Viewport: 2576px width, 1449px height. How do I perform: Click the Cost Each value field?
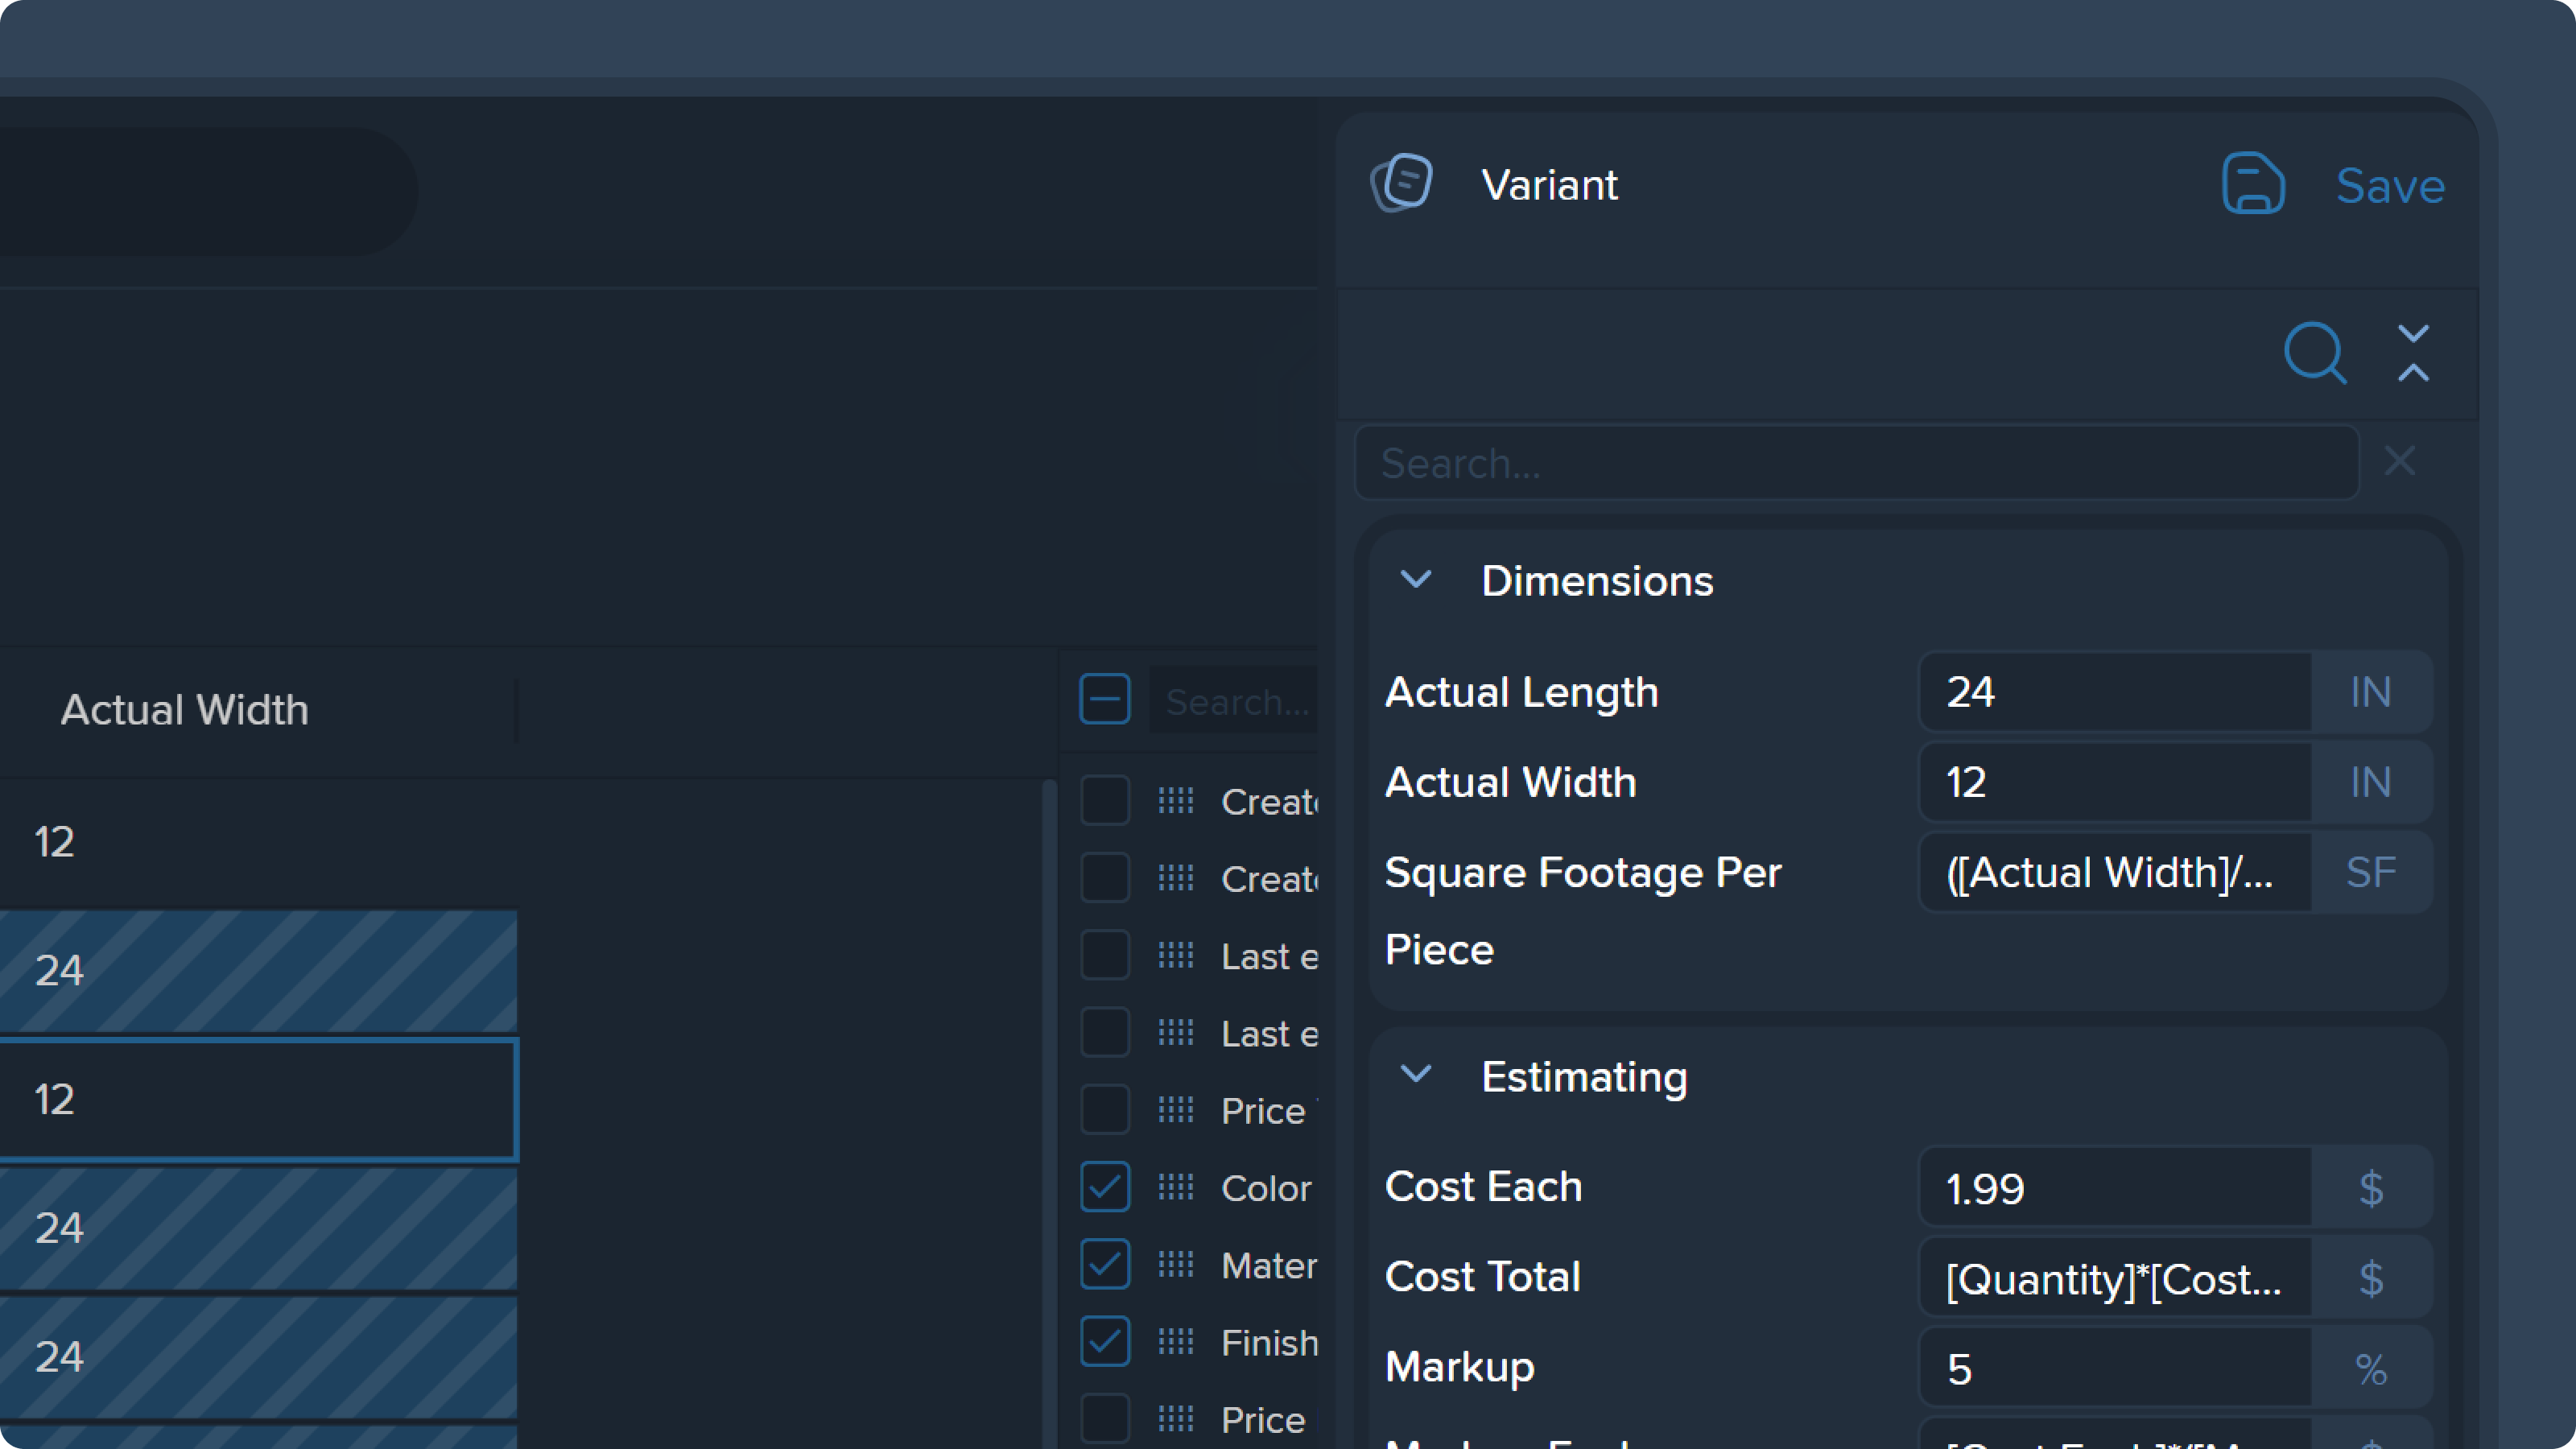click(x=2113, y=1188)
